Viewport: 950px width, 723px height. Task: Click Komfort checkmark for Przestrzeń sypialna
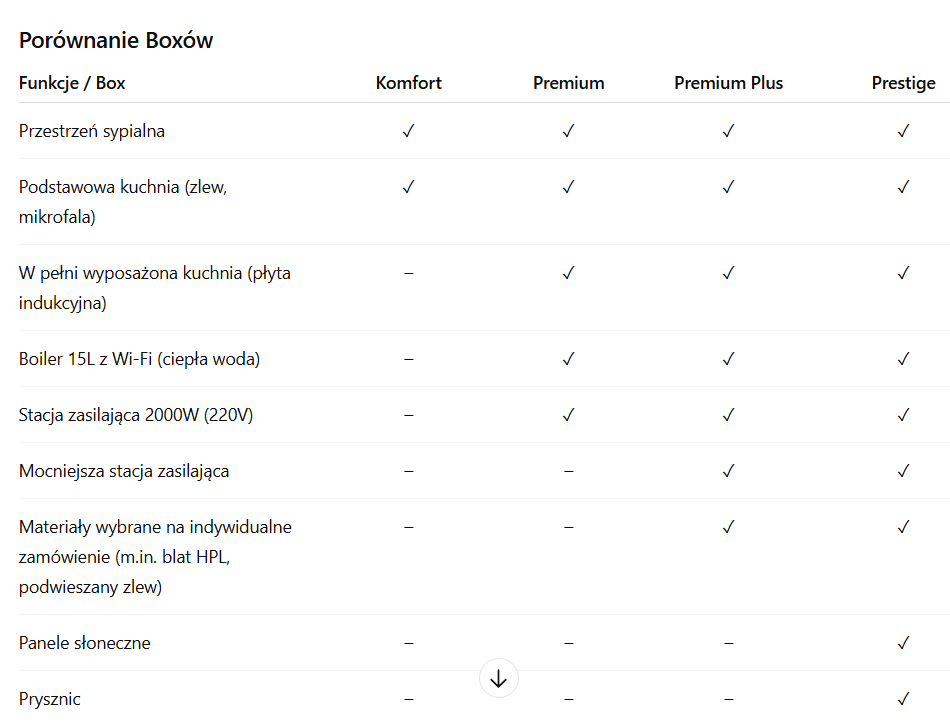click(x=408, y=131)
